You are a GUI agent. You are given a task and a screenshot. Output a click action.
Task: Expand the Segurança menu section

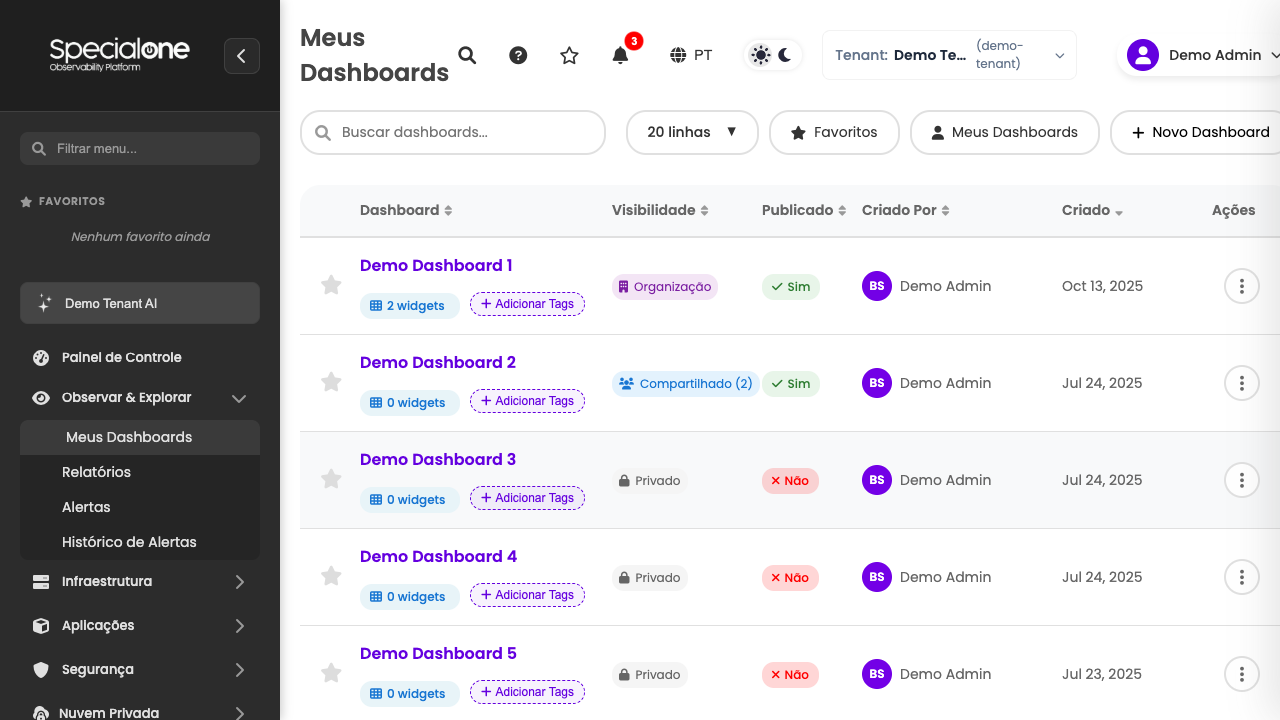(140, 669)
